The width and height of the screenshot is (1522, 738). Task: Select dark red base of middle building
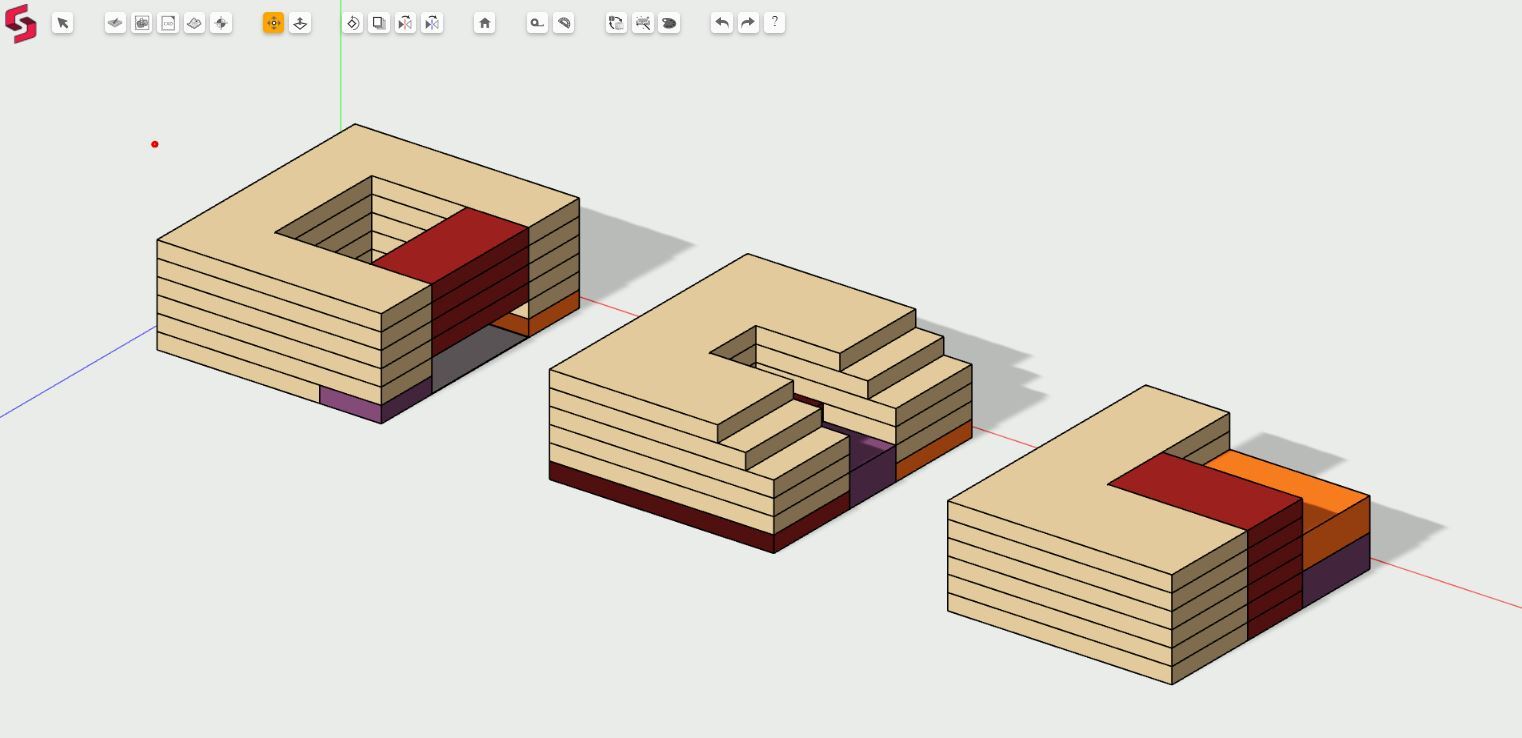pyautogui.click(x=660, y=507)
